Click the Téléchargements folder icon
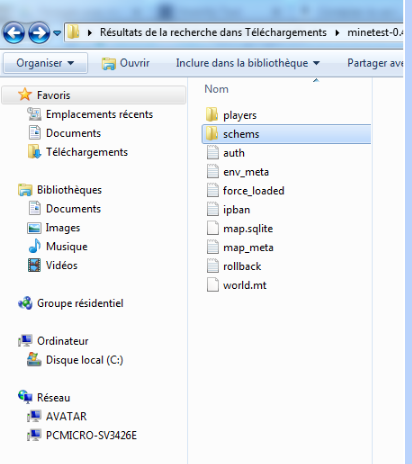Viewport: 412px width, 464px height. (x=34, y=152)
